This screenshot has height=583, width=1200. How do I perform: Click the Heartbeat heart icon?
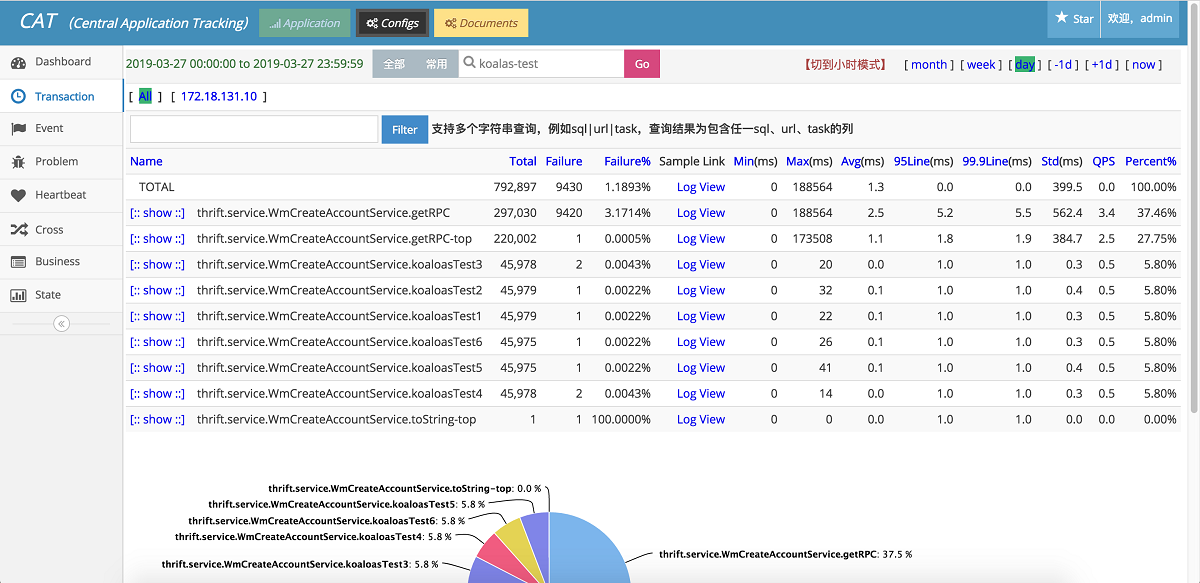click(x=18, y=196)
